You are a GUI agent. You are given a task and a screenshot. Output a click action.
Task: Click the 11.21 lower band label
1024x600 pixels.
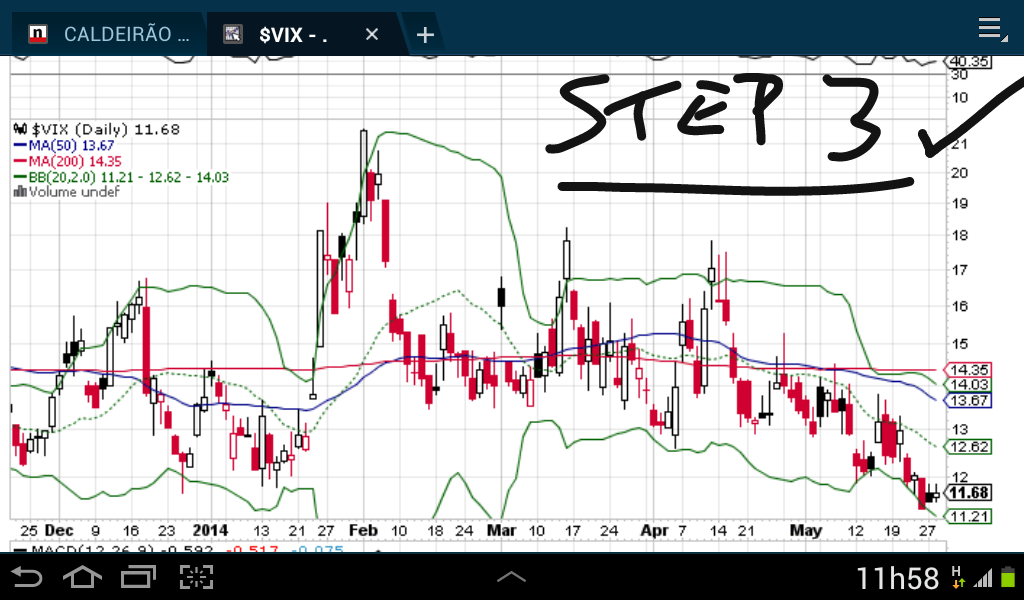point(968,517)
